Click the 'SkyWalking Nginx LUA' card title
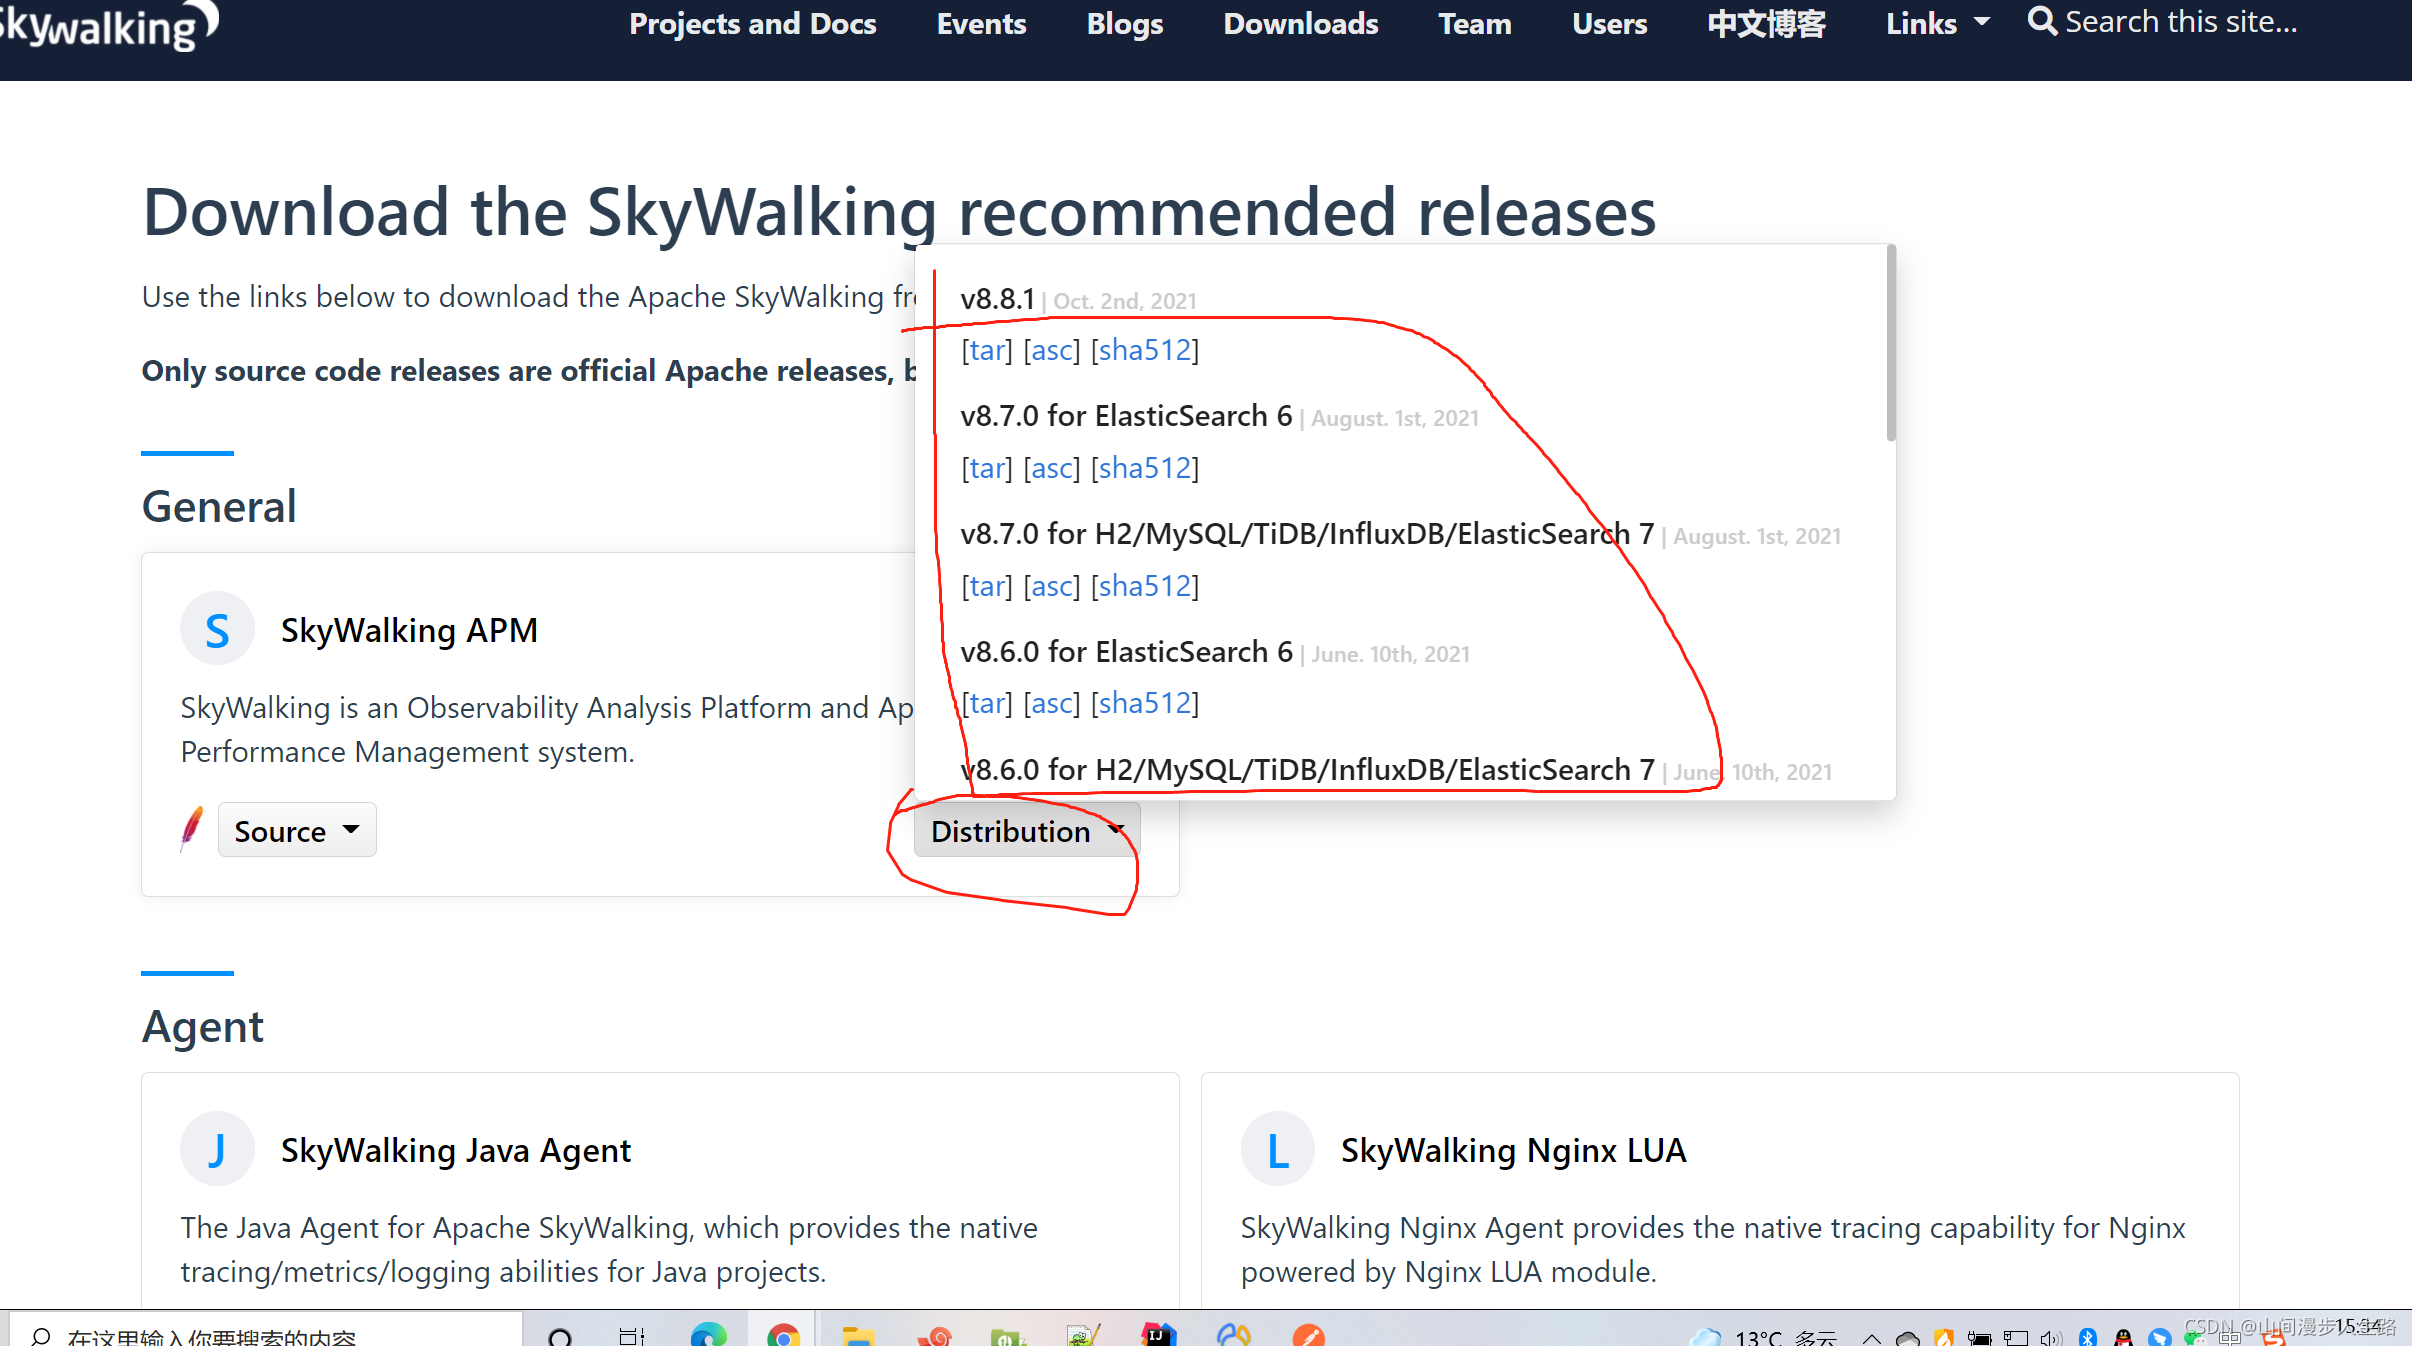Image resolution: width=2412 pixels, height=1346 pixels. point(1514,1150)
